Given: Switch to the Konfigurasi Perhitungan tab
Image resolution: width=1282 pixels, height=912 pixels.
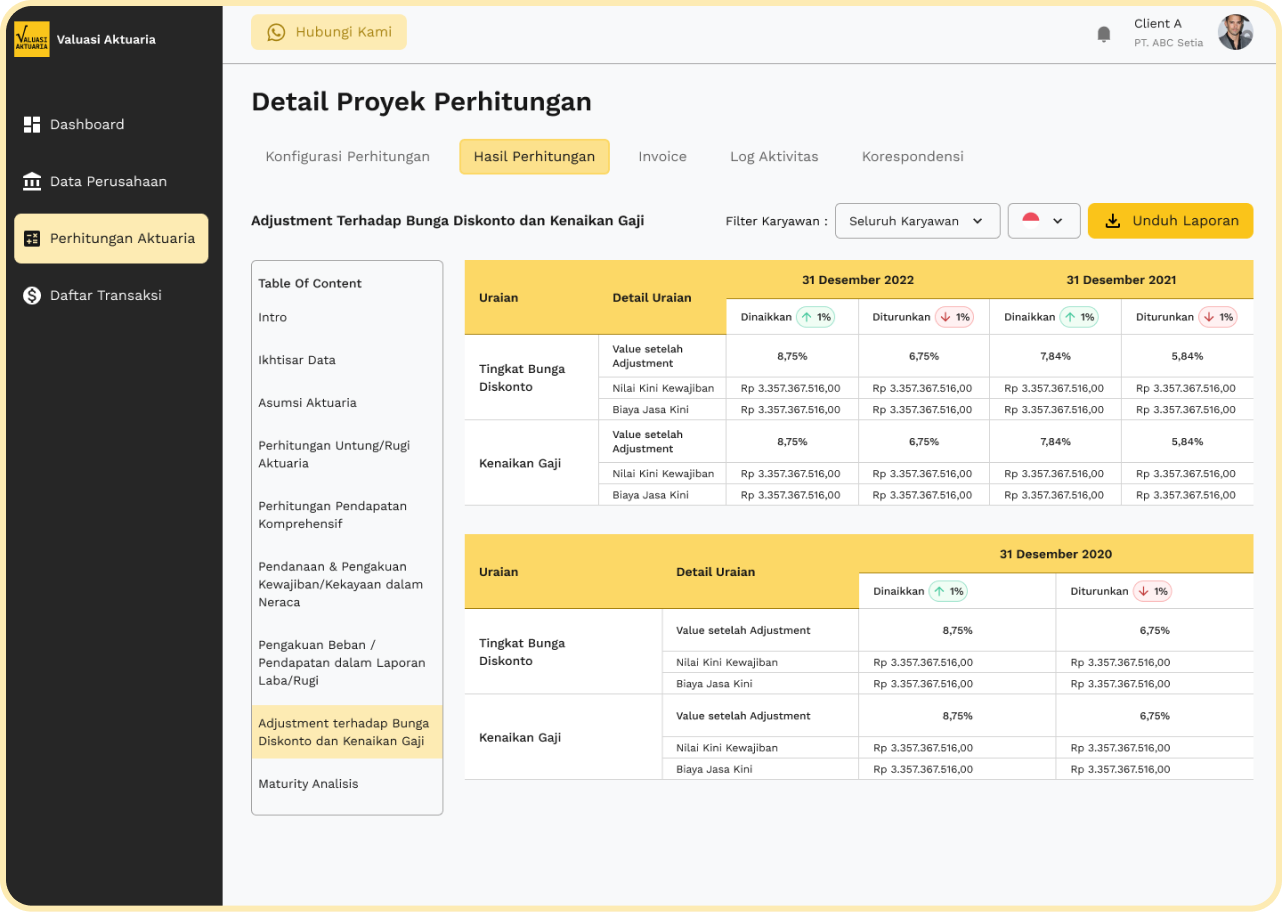Looking at the screenshot, I should [347, 157].
